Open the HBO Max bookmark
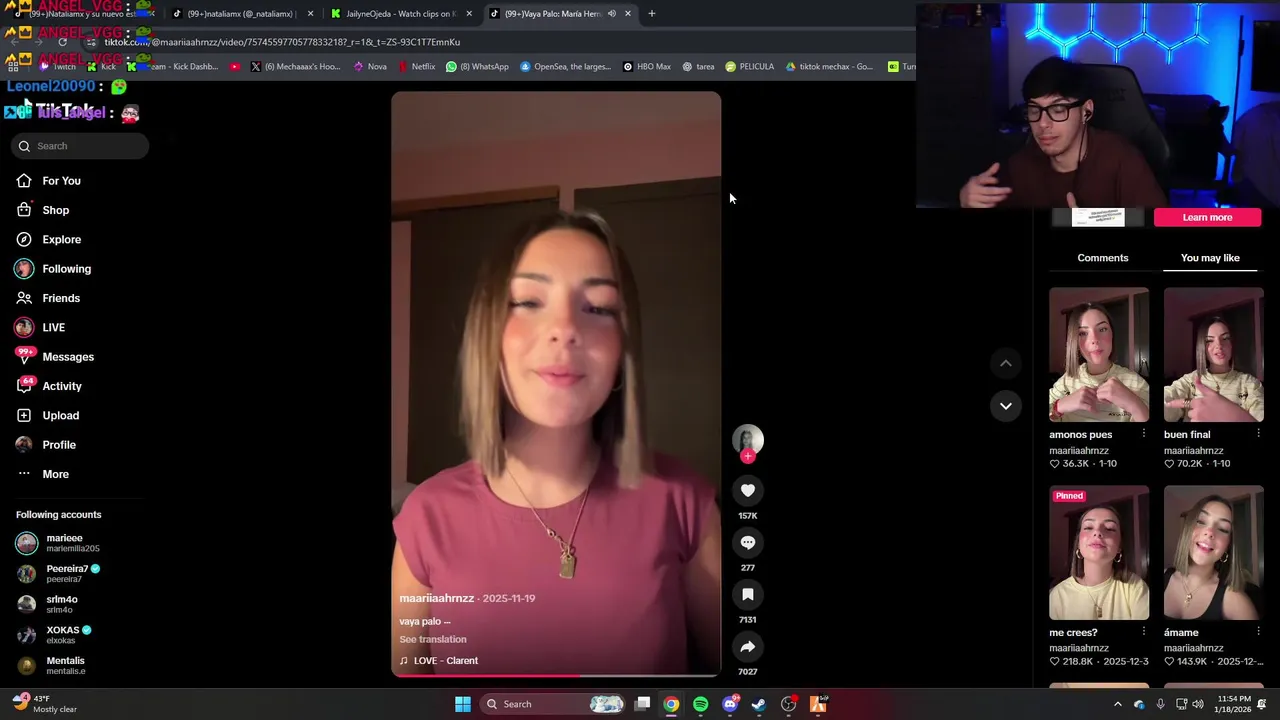This screenshot has height=720, width=1280. coord(647,67)
